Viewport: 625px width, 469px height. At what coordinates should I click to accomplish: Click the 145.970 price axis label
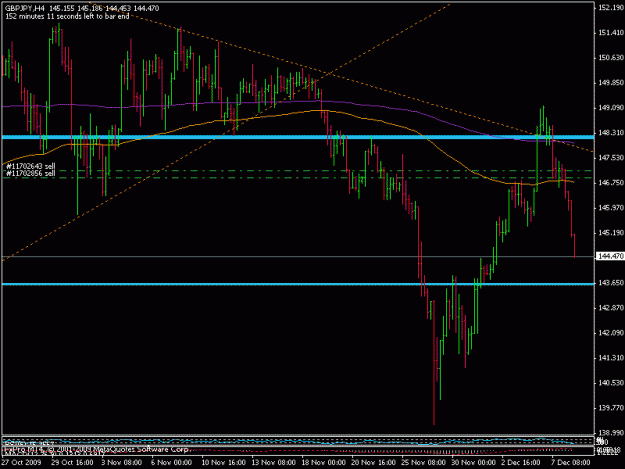(x=611, y=208)
